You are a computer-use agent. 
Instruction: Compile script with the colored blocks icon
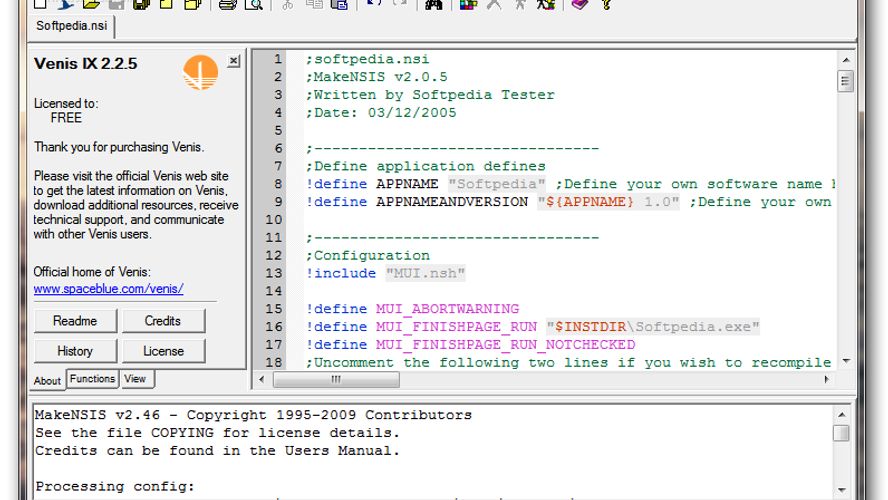click(x=468, y=5)
